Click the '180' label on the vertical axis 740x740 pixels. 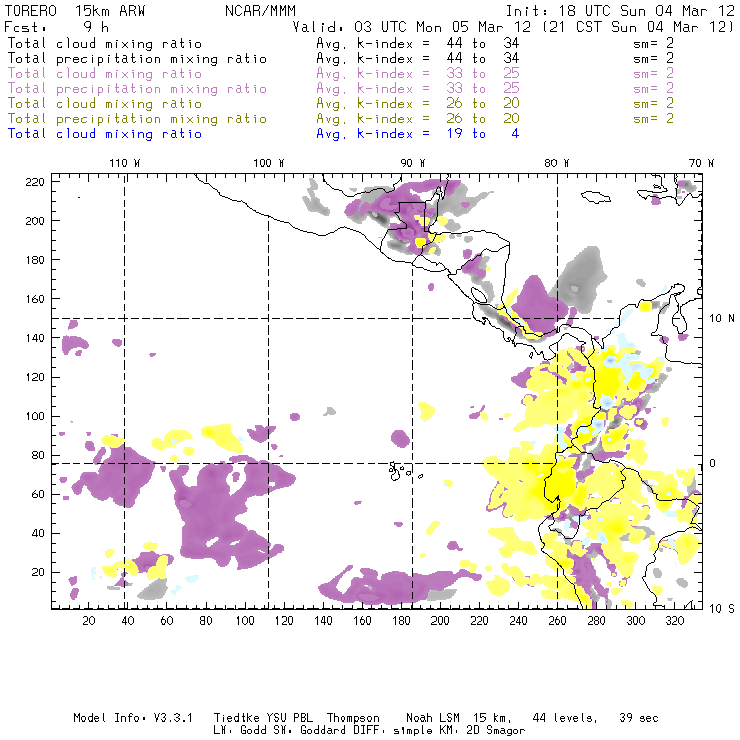click(35, 260)
